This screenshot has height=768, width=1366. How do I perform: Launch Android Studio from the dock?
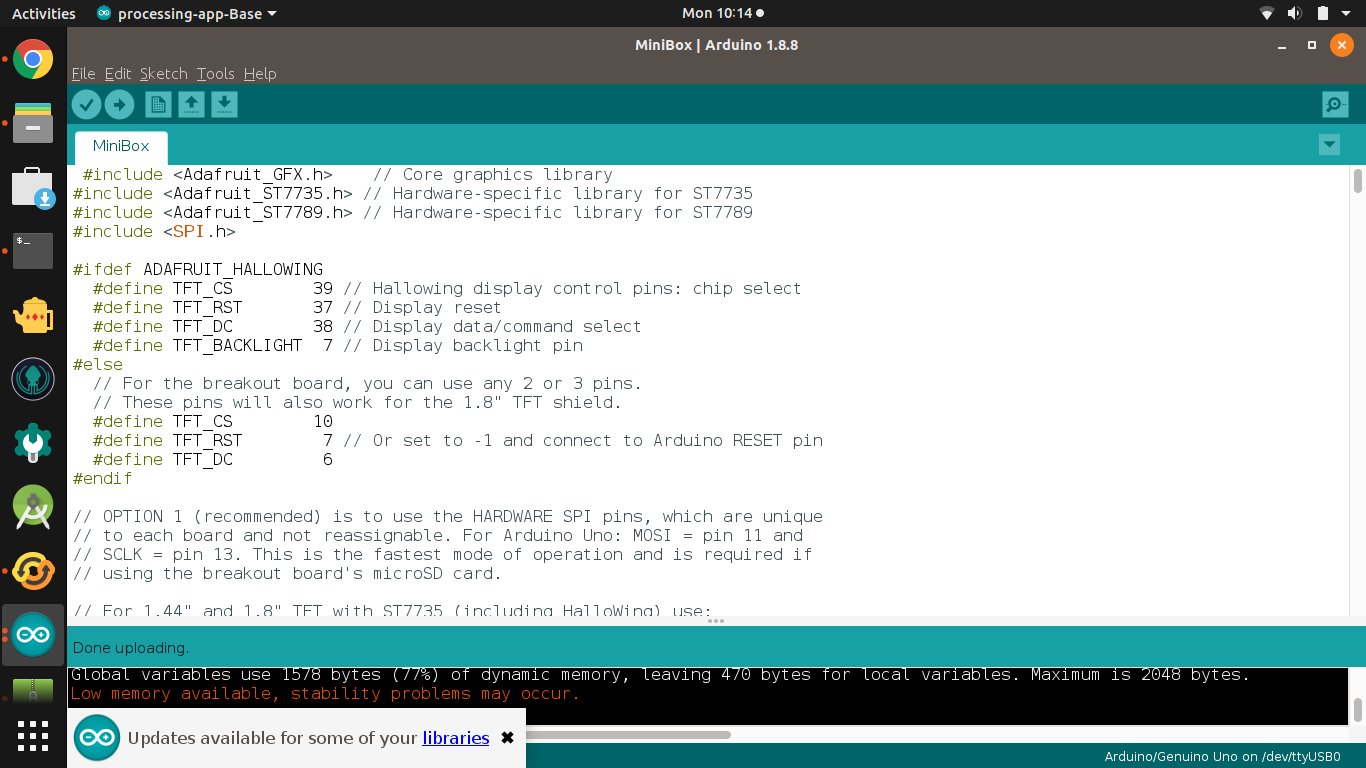[33, 507]
